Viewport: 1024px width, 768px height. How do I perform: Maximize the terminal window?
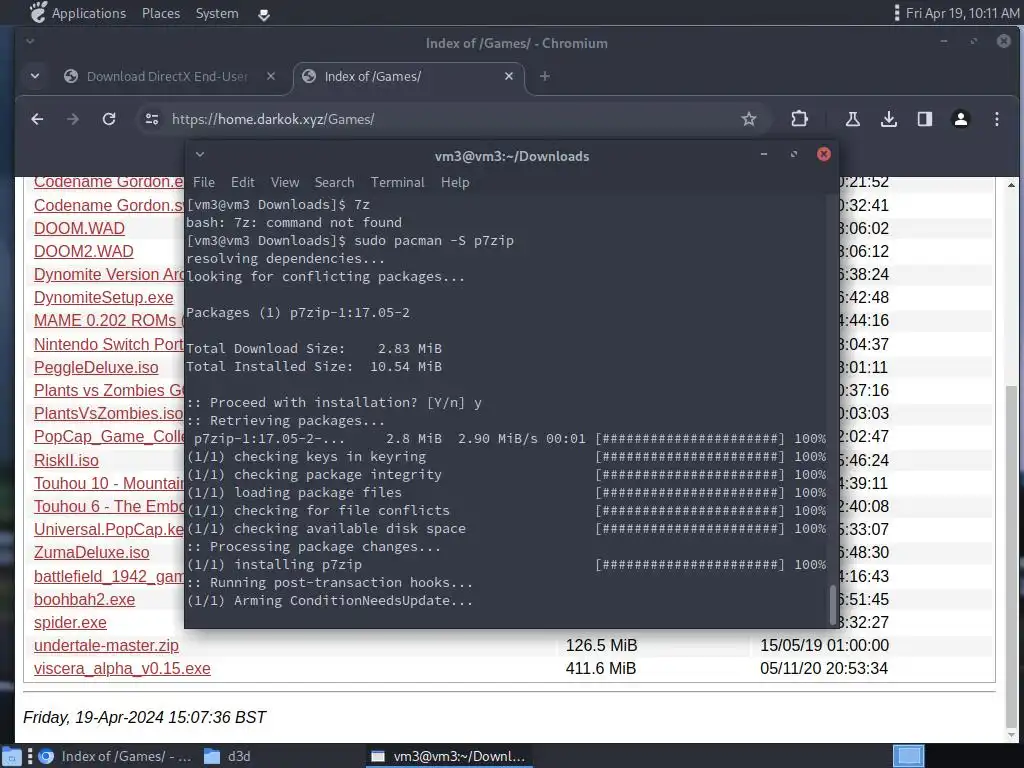coord(793,154)
